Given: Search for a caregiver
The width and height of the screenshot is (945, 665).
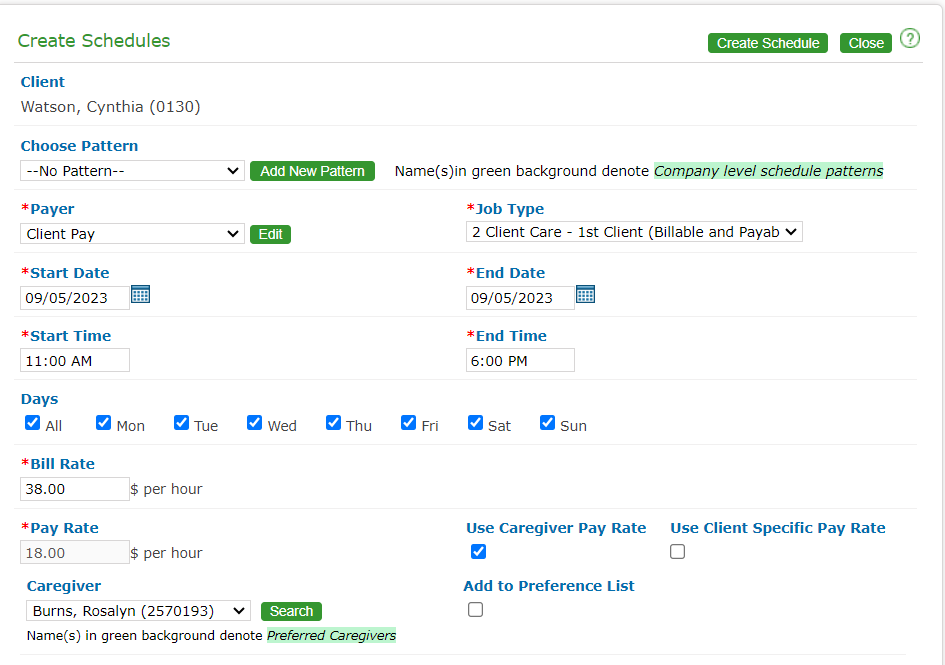Looking at the screenshot, I should [291, 611].
